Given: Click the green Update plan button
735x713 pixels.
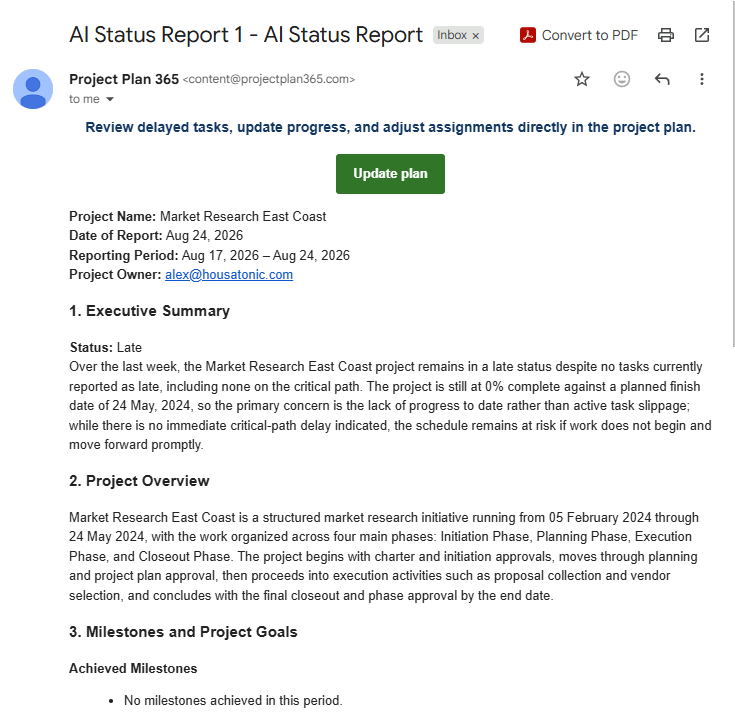Looking at the screenshot, I should pyautogui.click(x=390, y=174).
